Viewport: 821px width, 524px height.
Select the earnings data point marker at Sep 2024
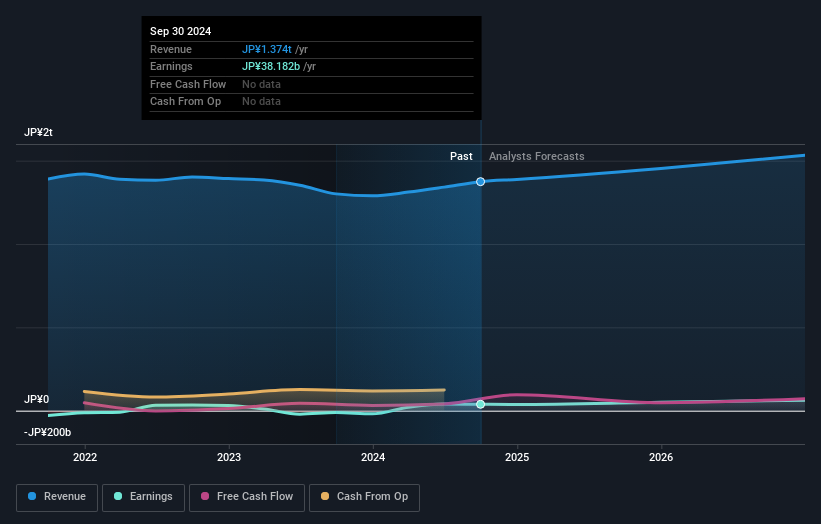(x=480, y=404)
